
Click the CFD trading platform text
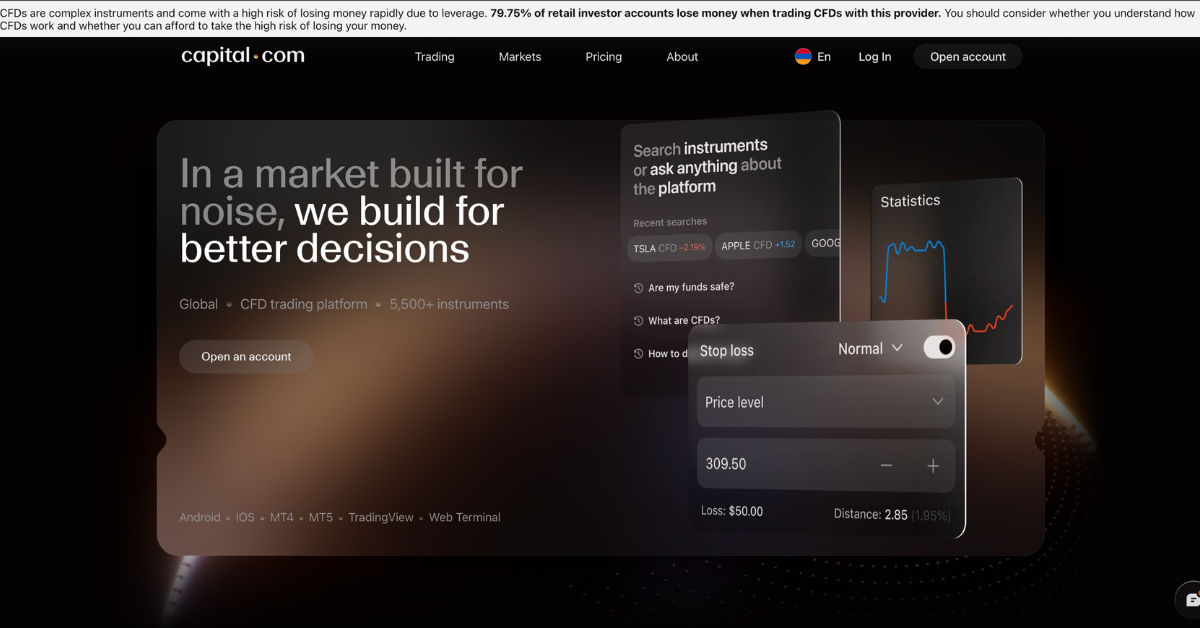pyautogui.click(x=304, y=304)
